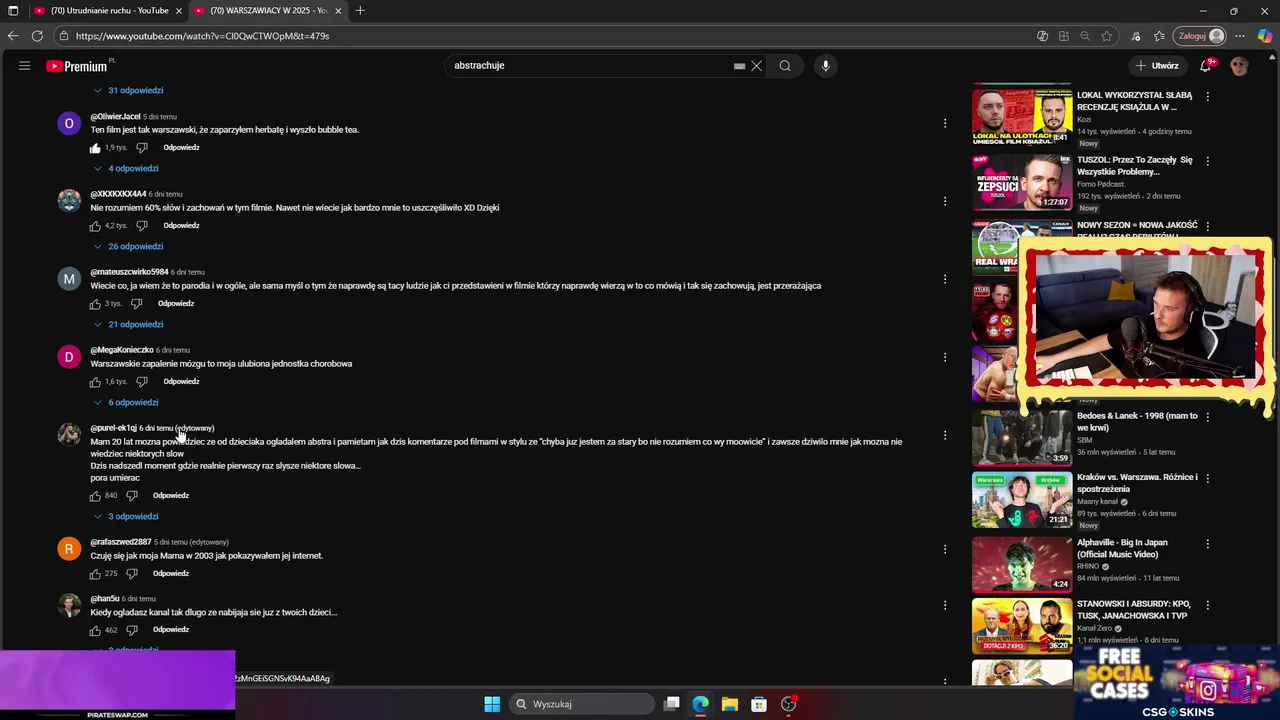Expand the 3 odpowiedzi replies
The image size is (1280, 720).
pos(126,516)
